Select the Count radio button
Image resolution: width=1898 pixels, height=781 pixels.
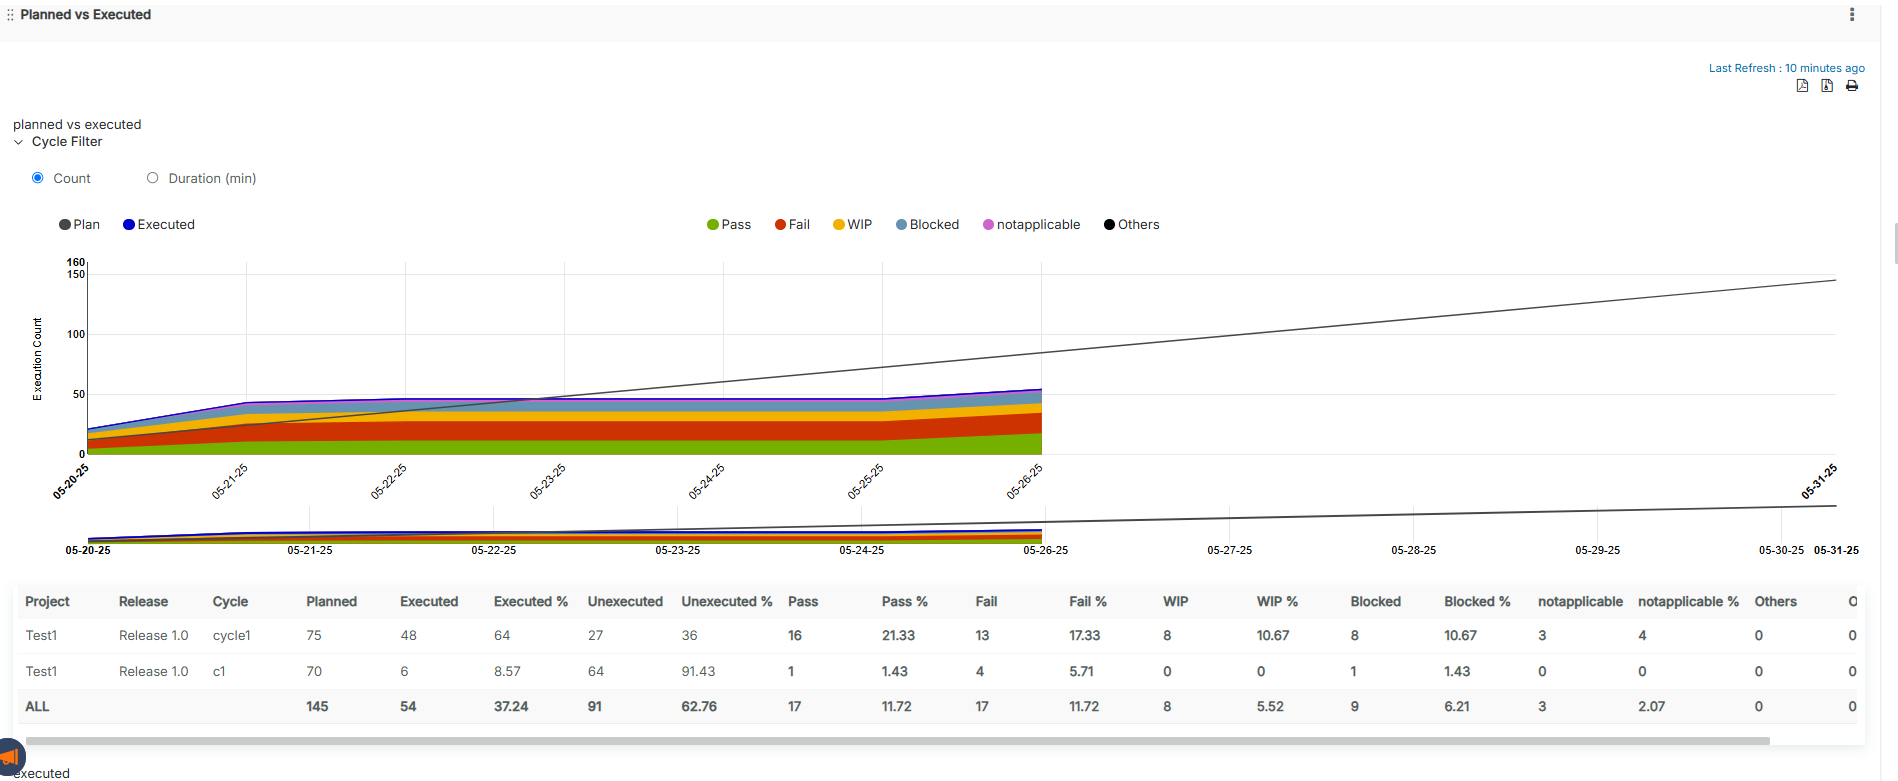(38, 178)
